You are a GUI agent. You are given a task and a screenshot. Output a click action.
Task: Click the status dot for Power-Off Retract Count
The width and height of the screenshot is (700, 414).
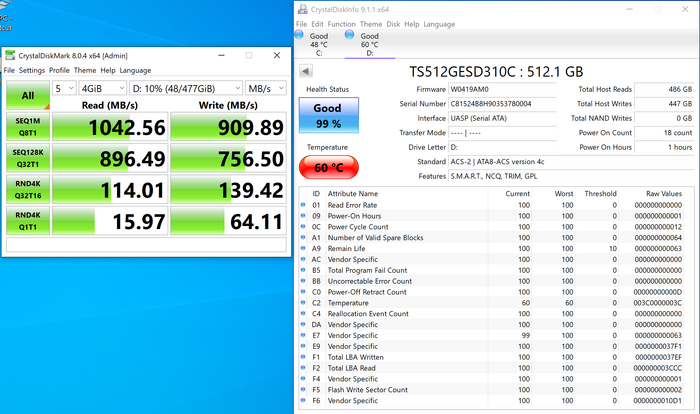[x=303, y=292]
